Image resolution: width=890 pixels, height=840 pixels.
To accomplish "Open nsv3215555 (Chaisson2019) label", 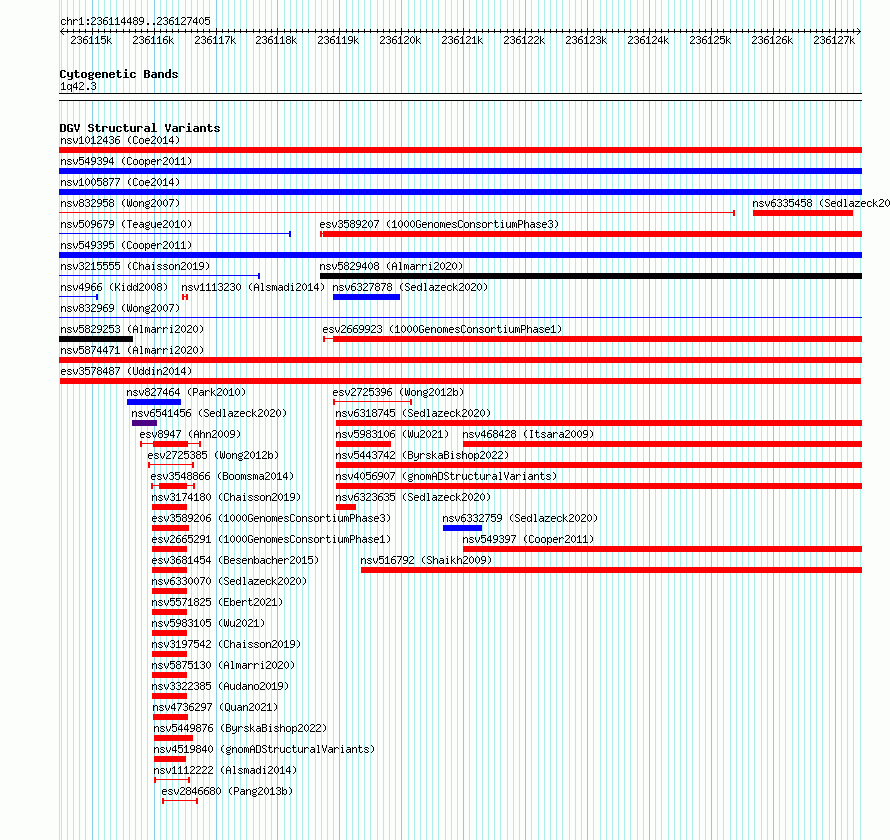I will pyautogui.click(x=135, y=266).
